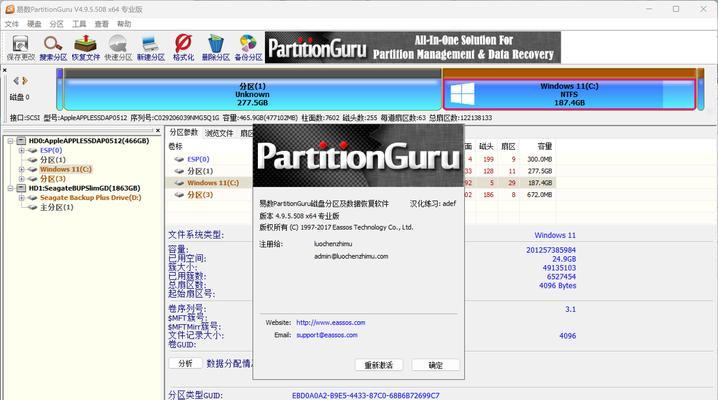Switch to the 分区参数 tab
This screenshot has width=718, height=400.
(x=183, y=133)
